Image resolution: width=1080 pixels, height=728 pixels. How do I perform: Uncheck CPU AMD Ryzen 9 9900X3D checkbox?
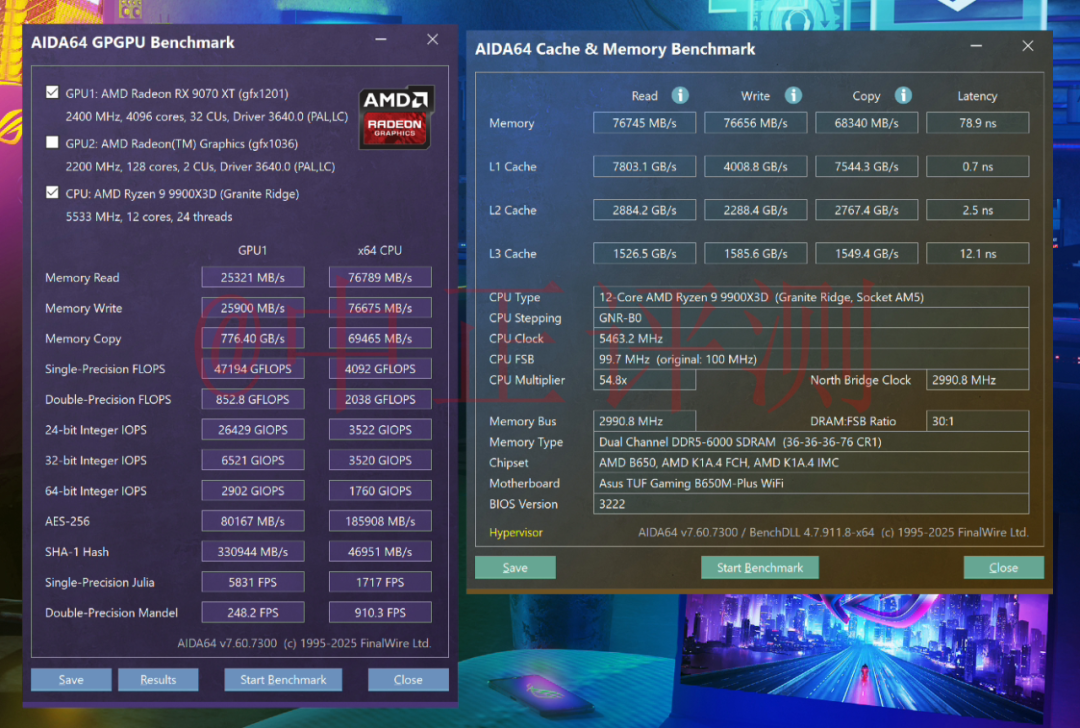52,193
